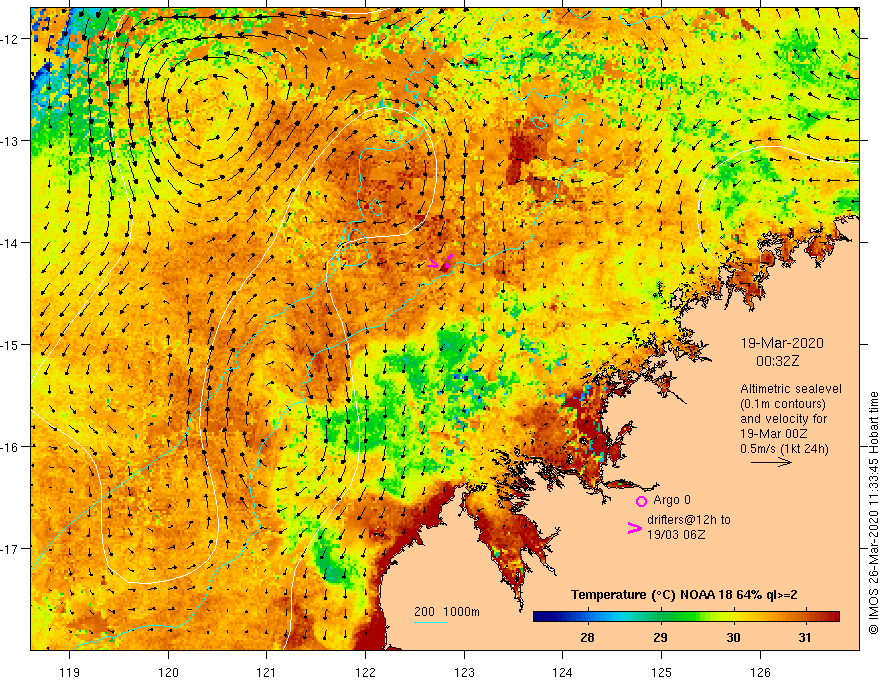Click the colorbar tick label 31
The image size is (880, 680).
pyautogui.click(x=805, y=637)
